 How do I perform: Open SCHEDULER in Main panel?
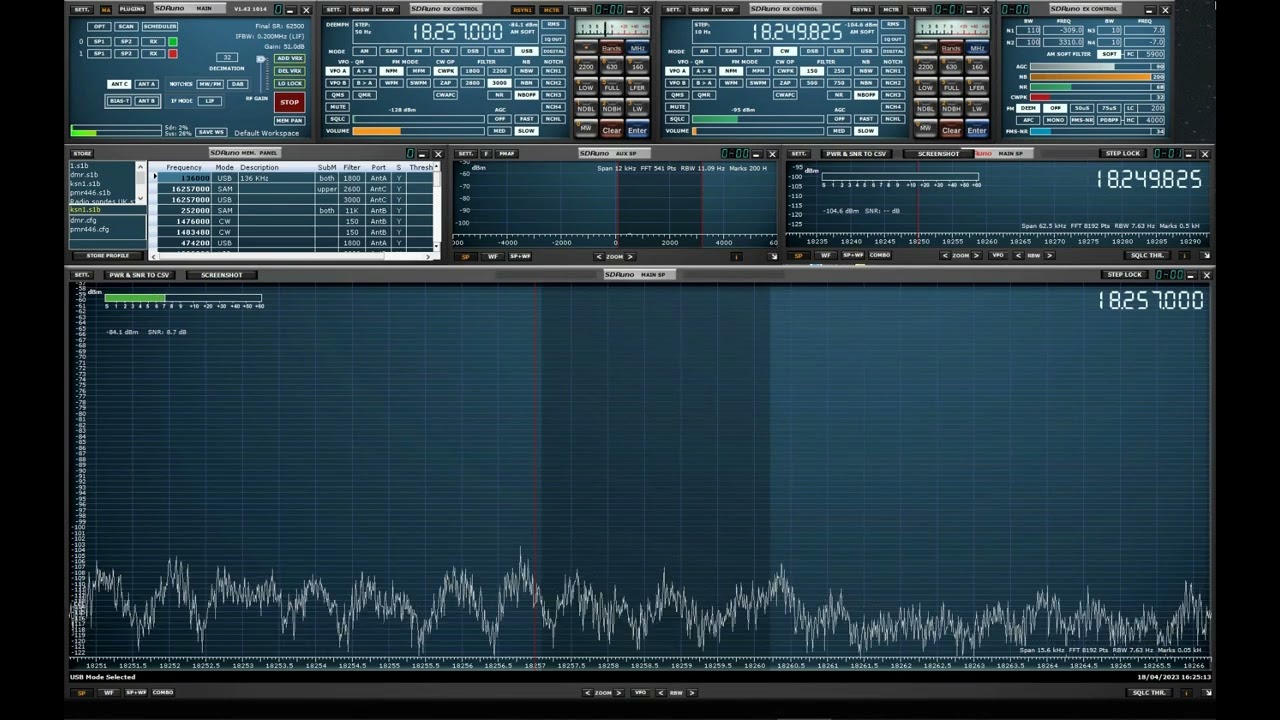click(x=160, y=26)
